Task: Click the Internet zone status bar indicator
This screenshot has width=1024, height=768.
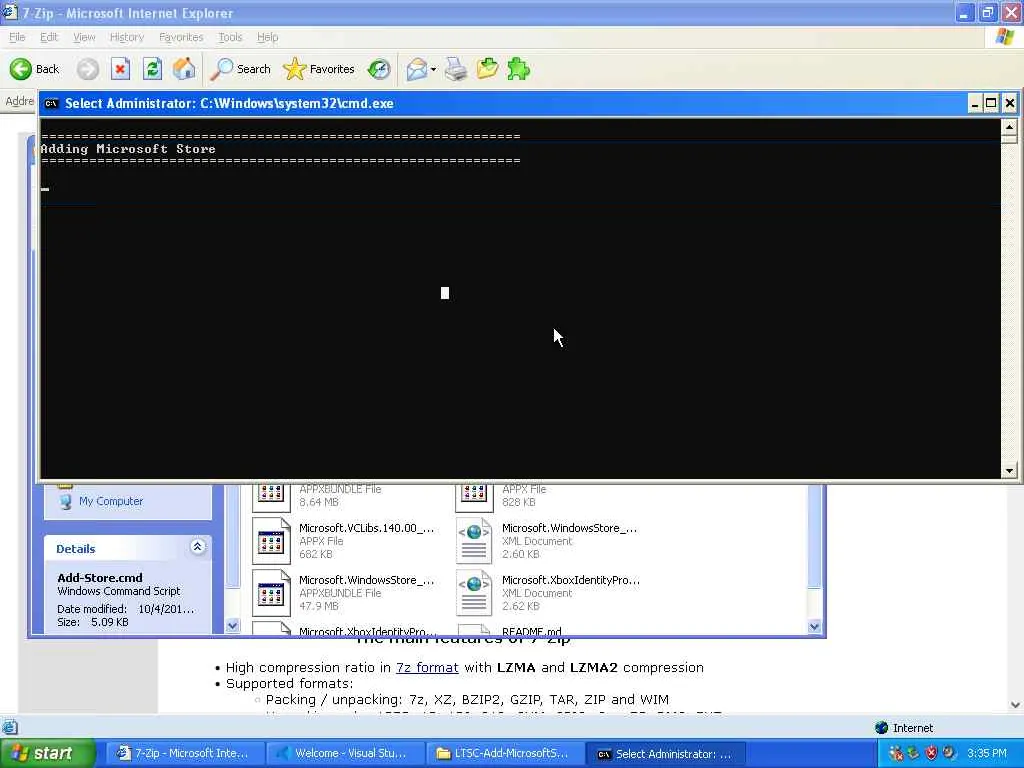Action: [904, 728]
